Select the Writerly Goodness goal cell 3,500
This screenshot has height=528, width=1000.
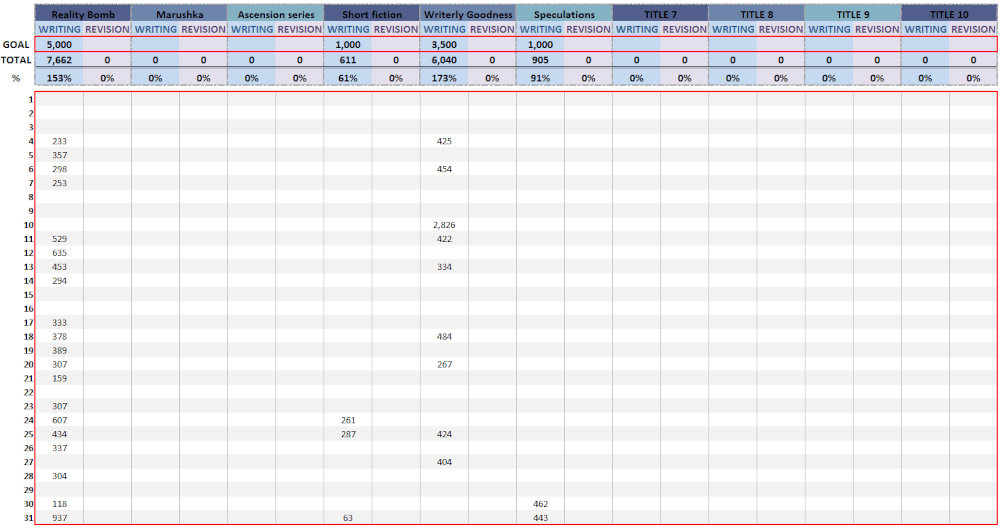[x=444, y=45]
